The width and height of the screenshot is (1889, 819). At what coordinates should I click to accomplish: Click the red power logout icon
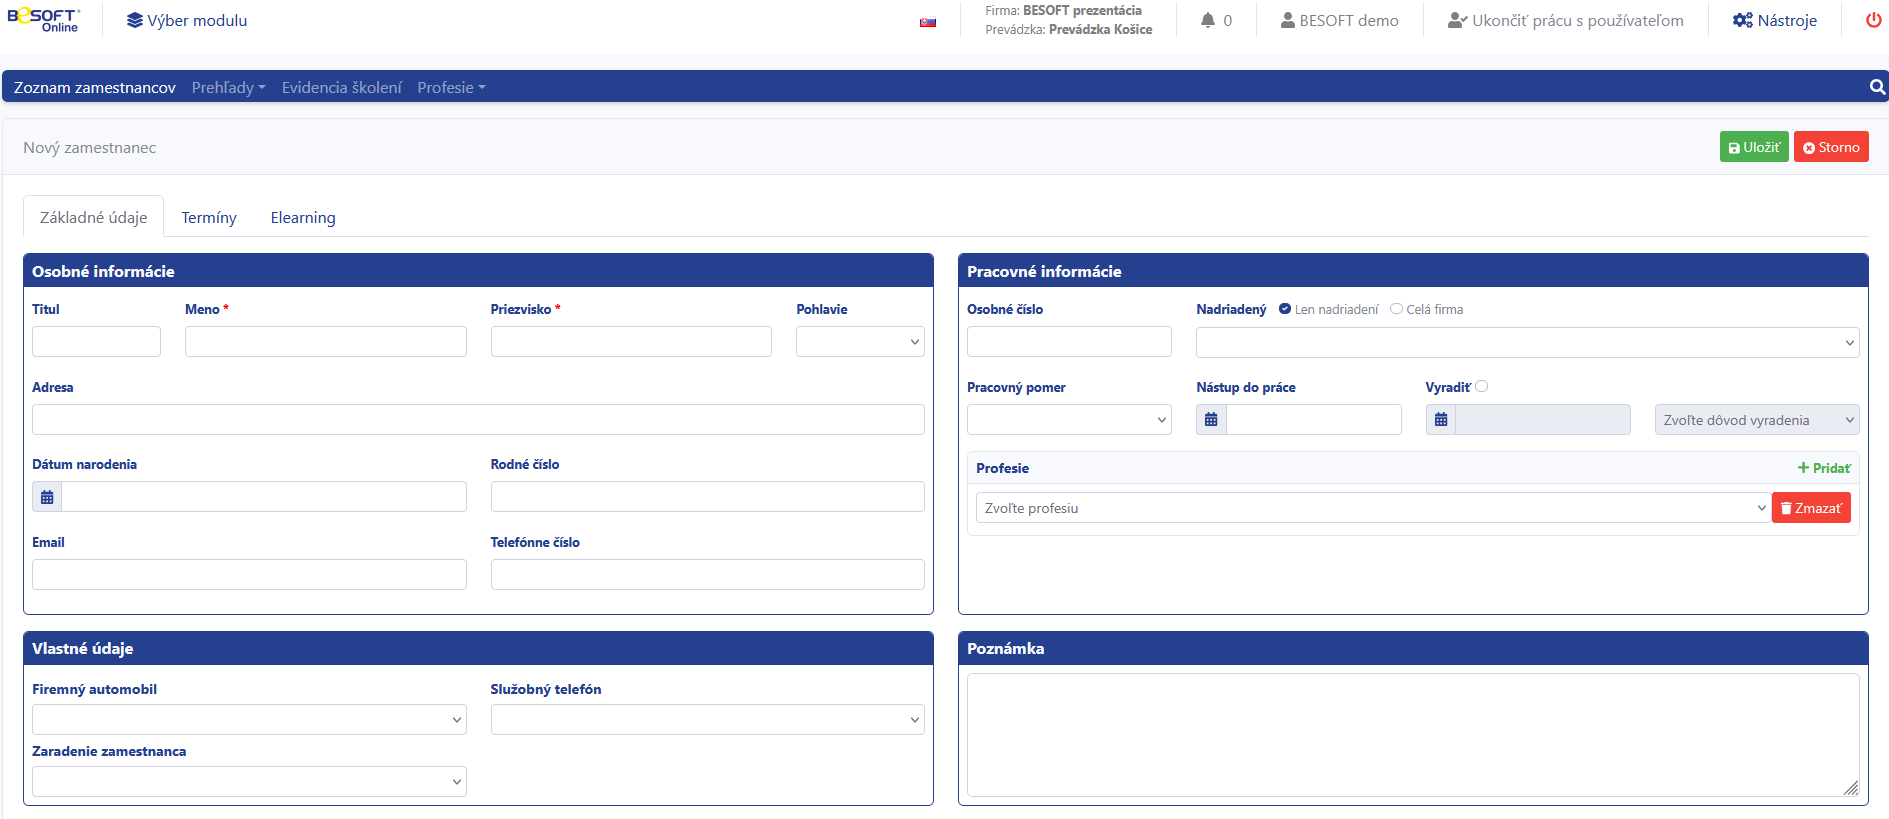[1873, 20]
